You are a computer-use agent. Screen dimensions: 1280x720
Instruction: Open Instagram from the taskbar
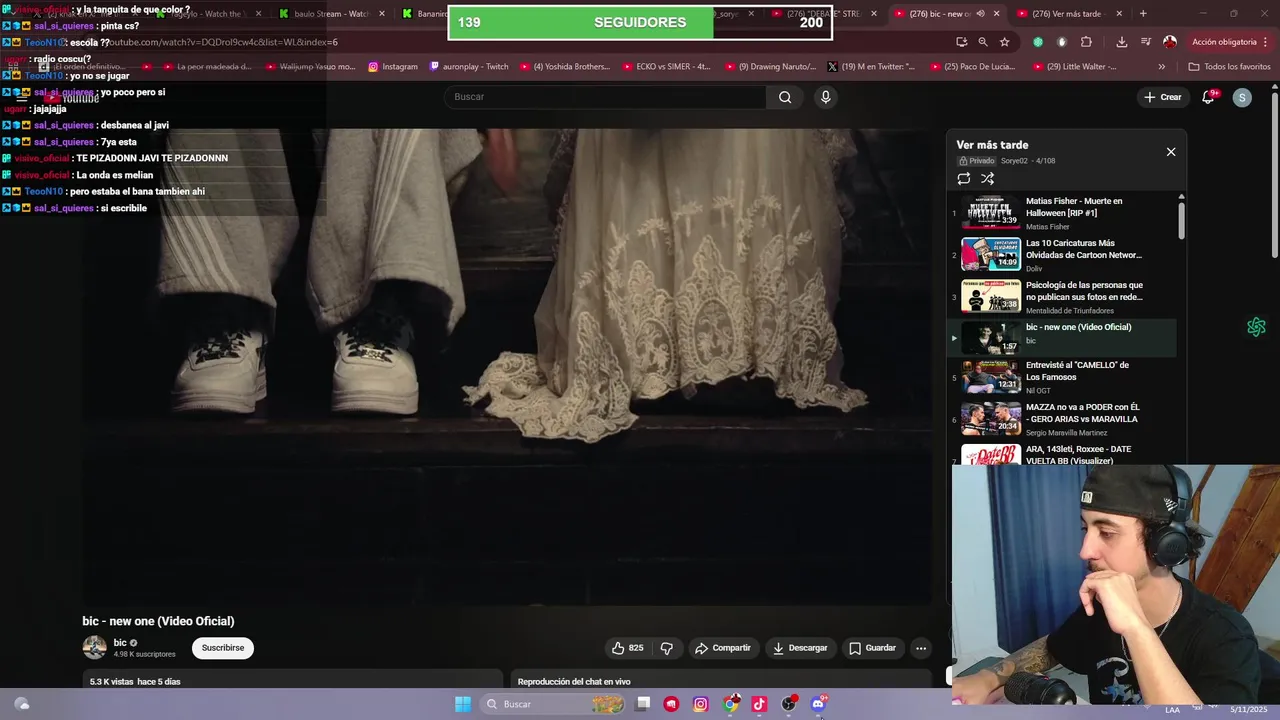click(700, 704)
